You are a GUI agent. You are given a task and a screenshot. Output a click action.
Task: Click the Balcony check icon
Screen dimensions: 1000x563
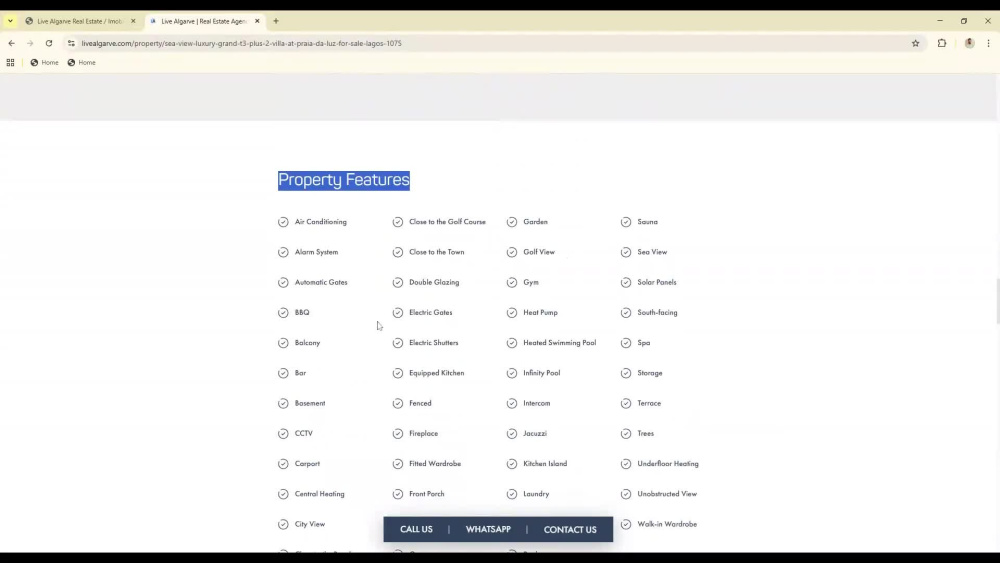[x=283, y=343]
